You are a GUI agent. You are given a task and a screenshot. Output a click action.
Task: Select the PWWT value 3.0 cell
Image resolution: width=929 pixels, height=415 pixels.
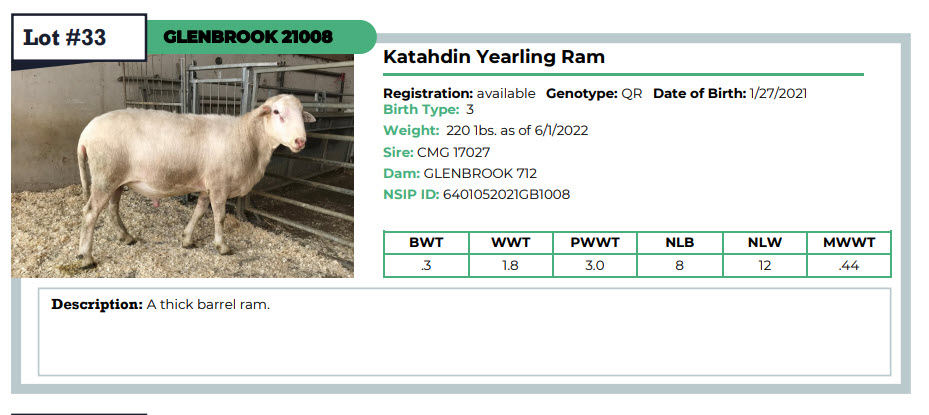tap(595, 266)
